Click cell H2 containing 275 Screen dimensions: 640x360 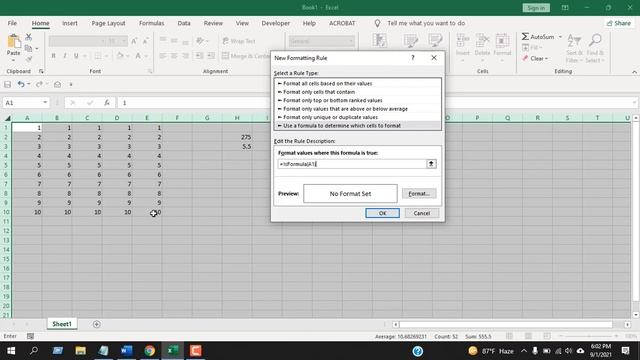237,137
